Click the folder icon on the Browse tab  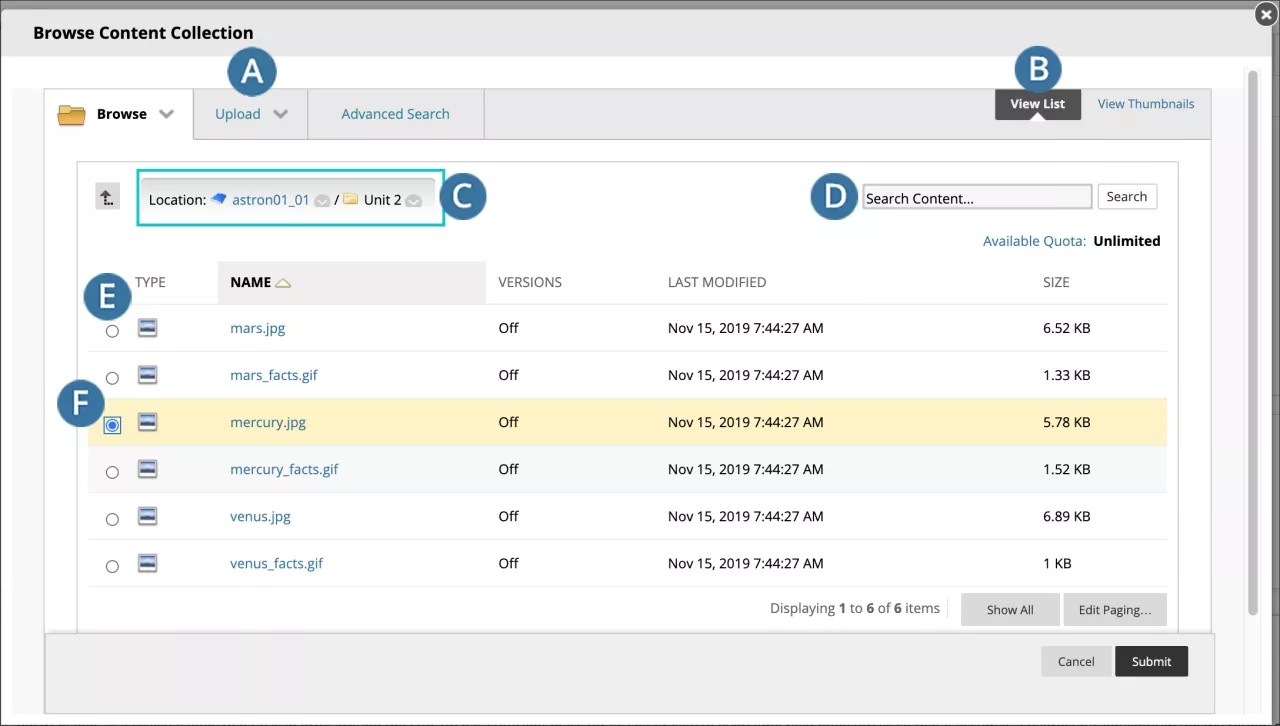tap(71, 114)
